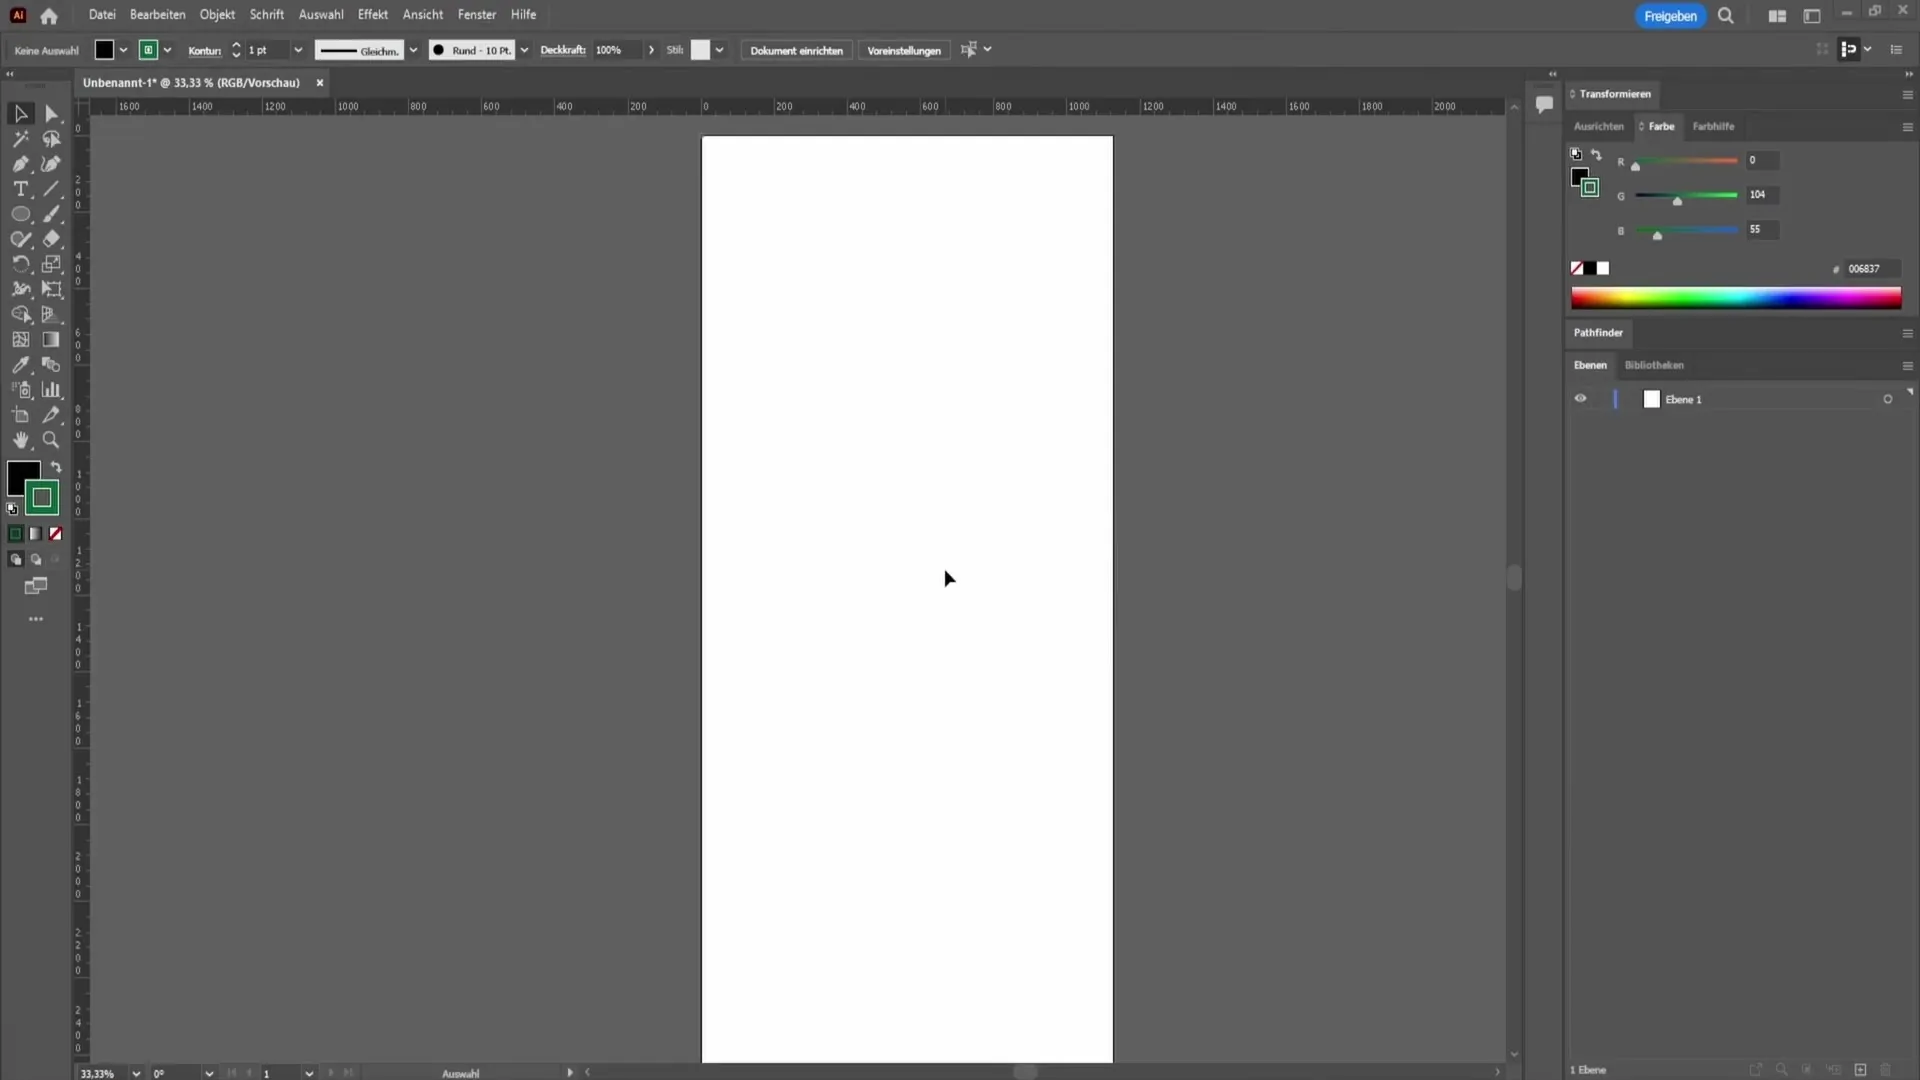Select the Magic Wand tool
Viewport: 1920px width, 1080px height.
tap(20, 139)
